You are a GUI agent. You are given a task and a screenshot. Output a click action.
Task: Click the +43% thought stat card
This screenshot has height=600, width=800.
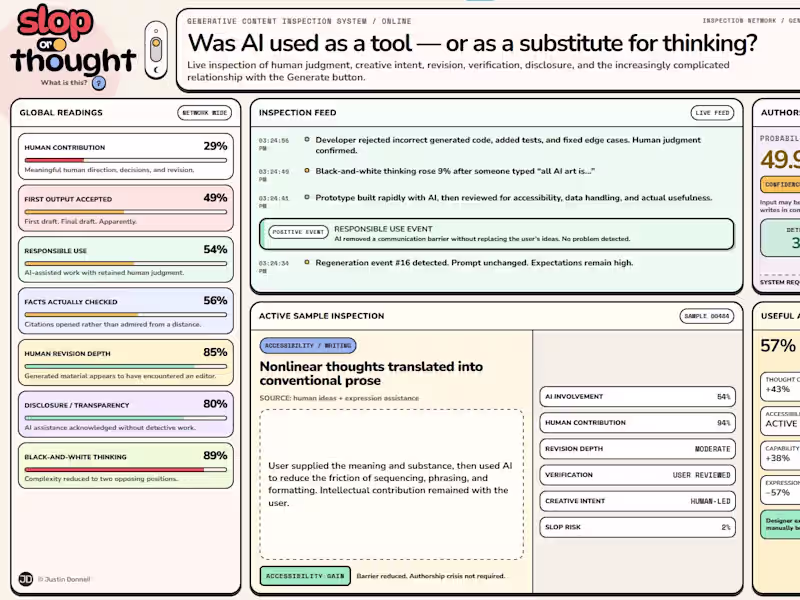(x=780, y=385)
